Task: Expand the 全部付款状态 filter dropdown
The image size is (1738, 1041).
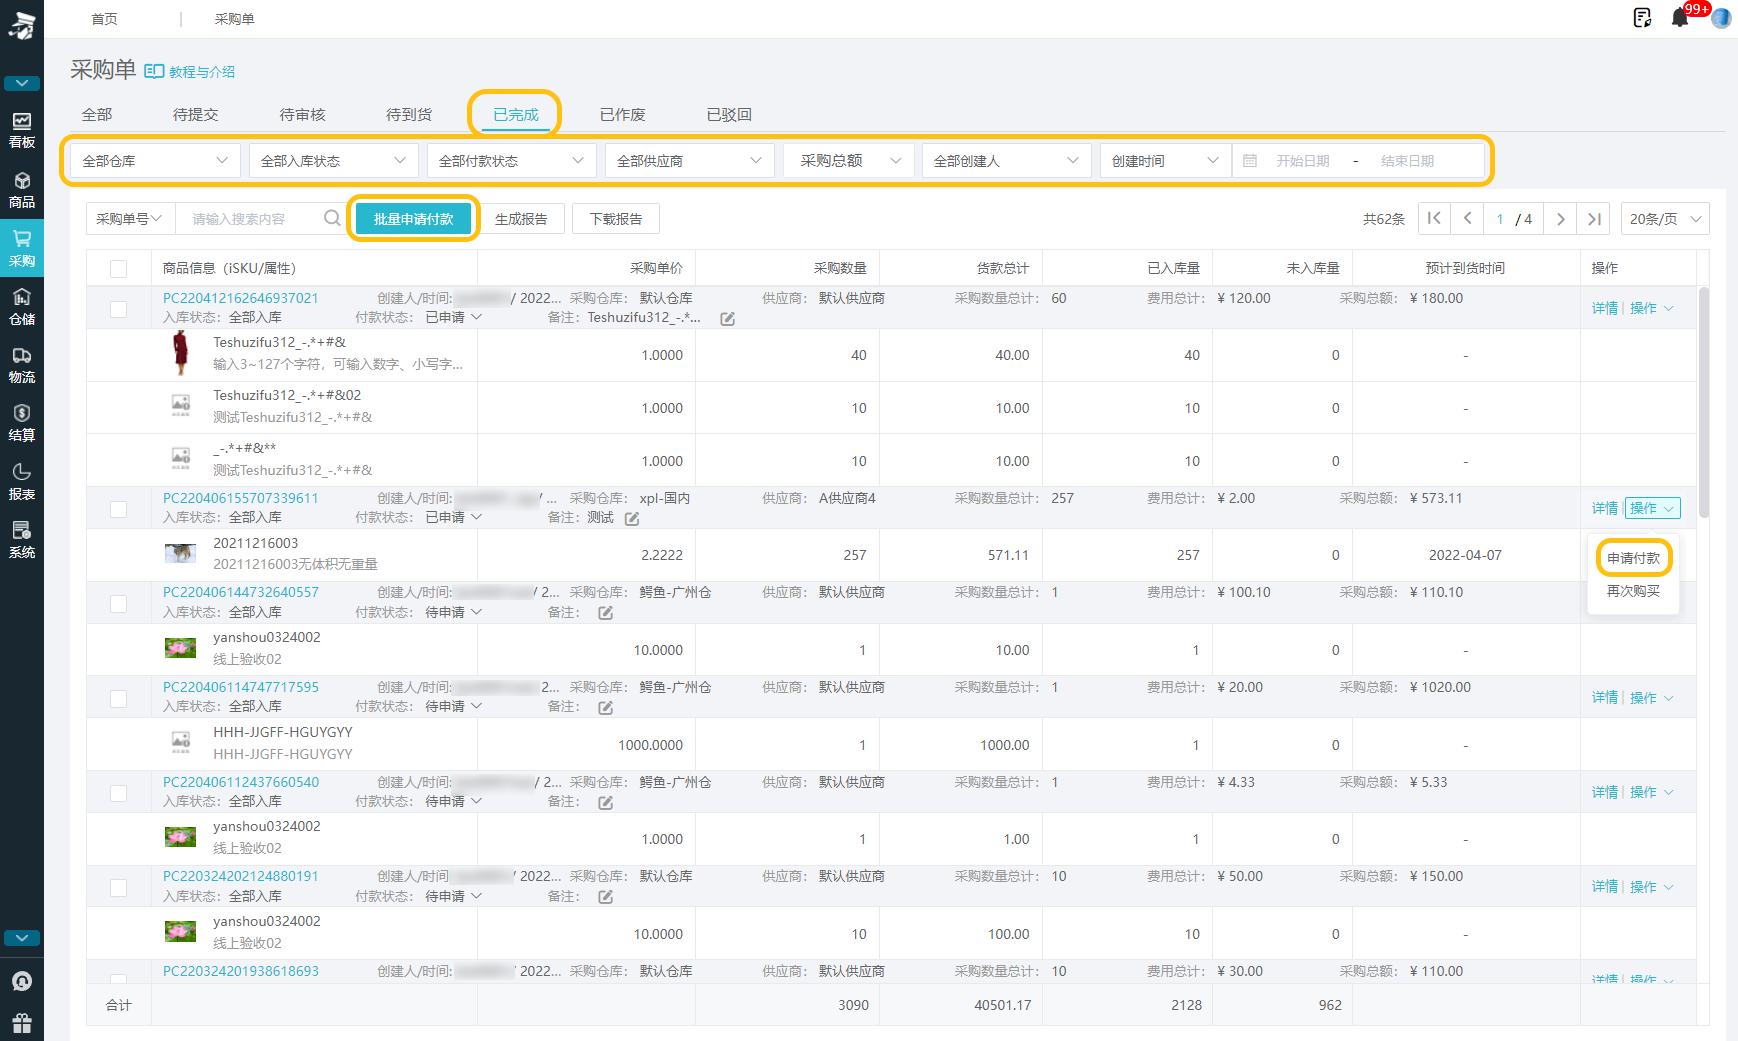Action: [511, 160]
